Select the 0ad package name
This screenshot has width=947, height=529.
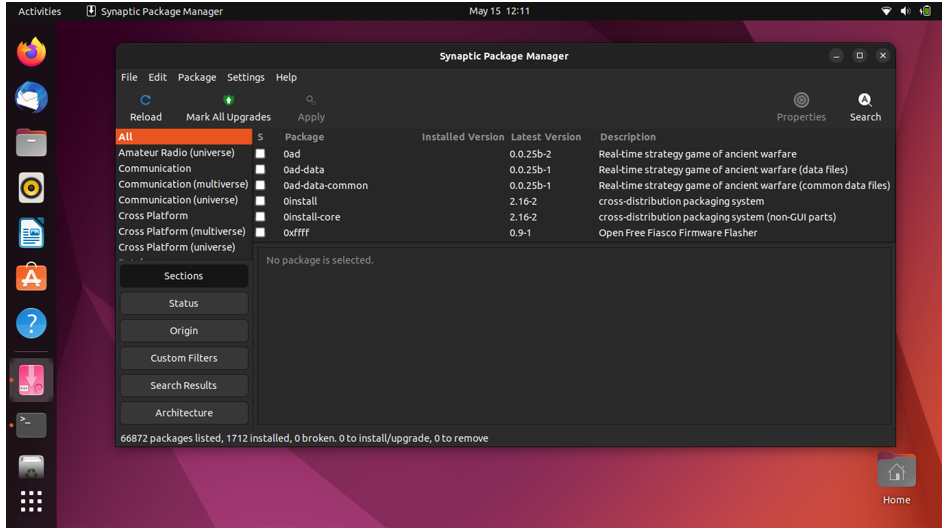(292, 154)
